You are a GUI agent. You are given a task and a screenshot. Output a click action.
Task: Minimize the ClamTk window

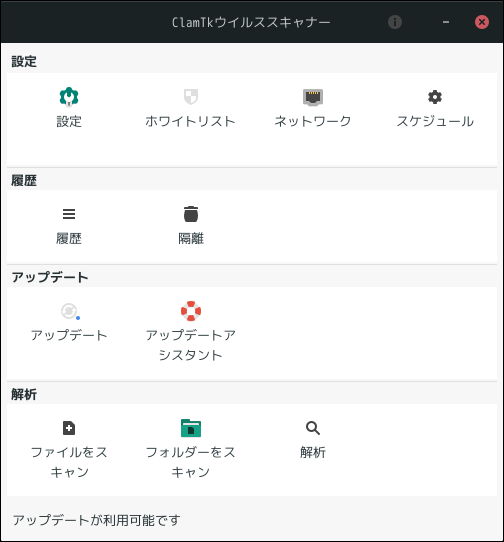[446, 22]
